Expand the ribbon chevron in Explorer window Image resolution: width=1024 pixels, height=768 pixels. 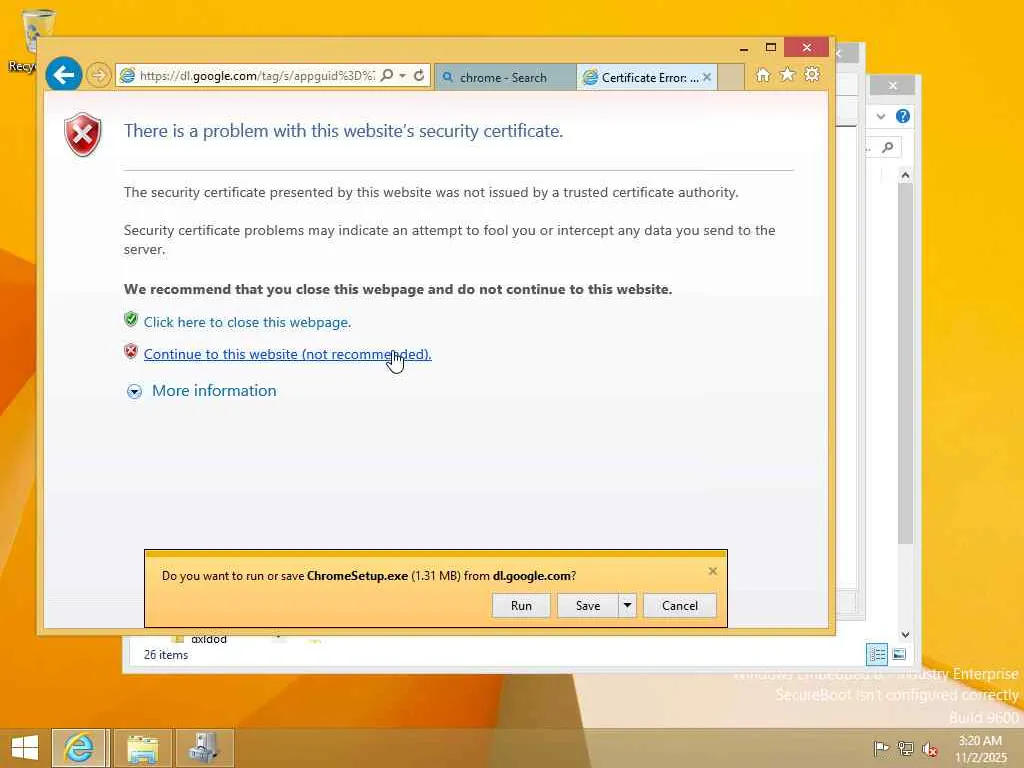point(881,116)
